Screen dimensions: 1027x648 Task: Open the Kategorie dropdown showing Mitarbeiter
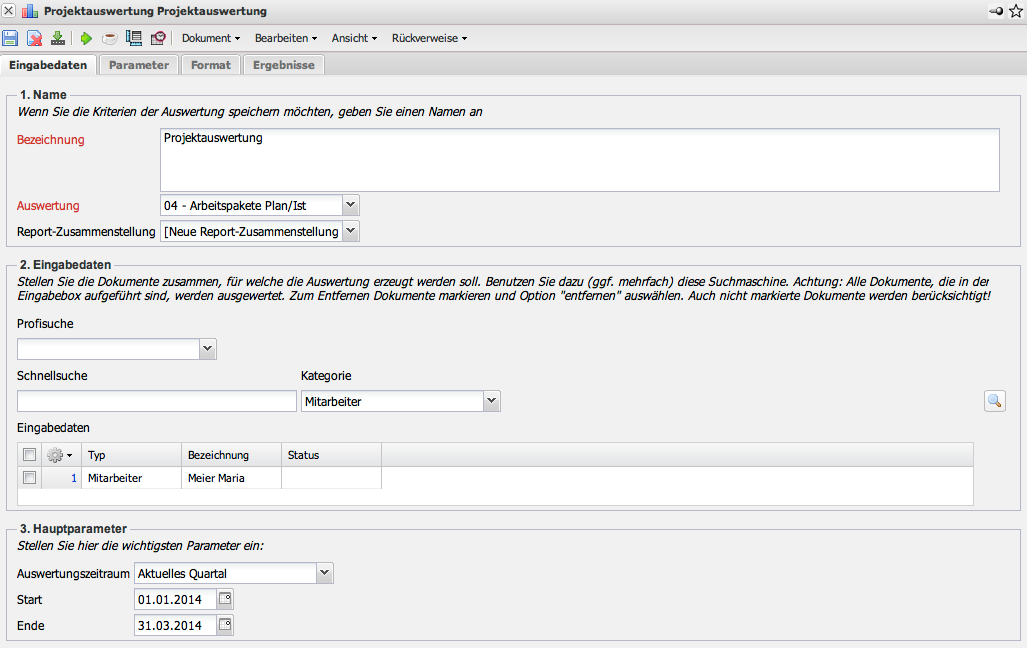[x=491, y=401]
